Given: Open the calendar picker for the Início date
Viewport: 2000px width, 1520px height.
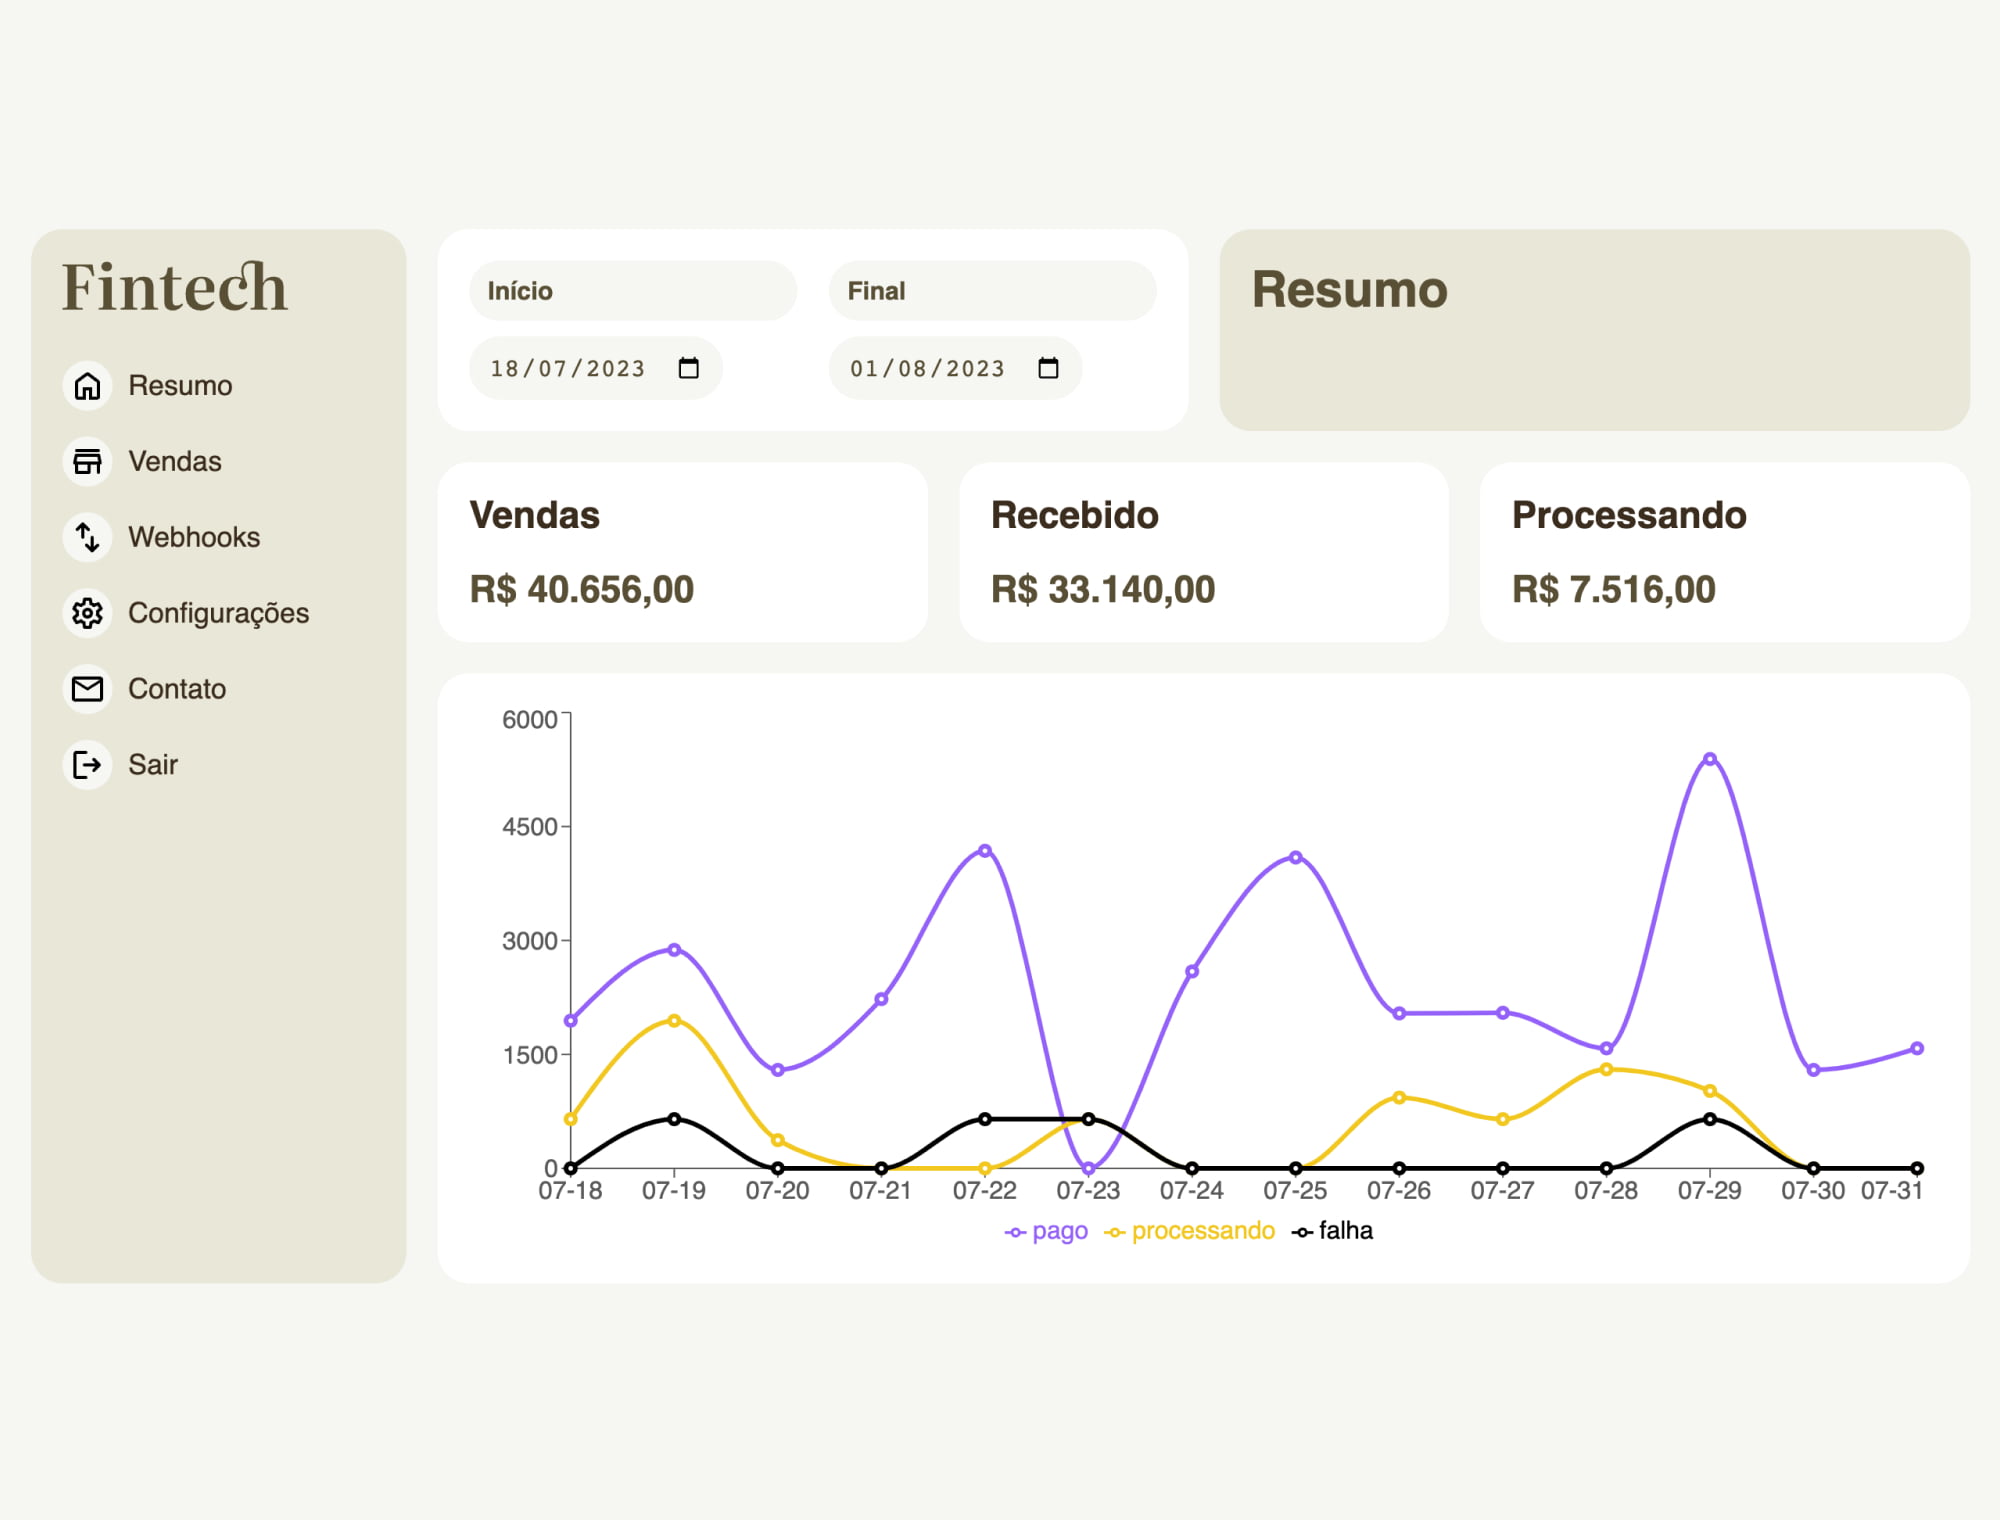Looking at the screenshot, I should point(688,368).
